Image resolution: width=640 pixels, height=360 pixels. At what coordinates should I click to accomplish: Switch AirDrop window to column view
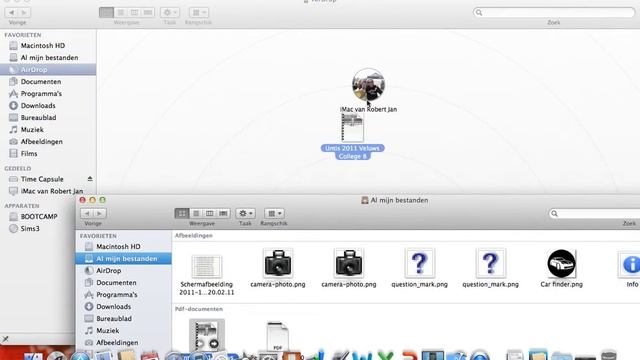[134, 13]
